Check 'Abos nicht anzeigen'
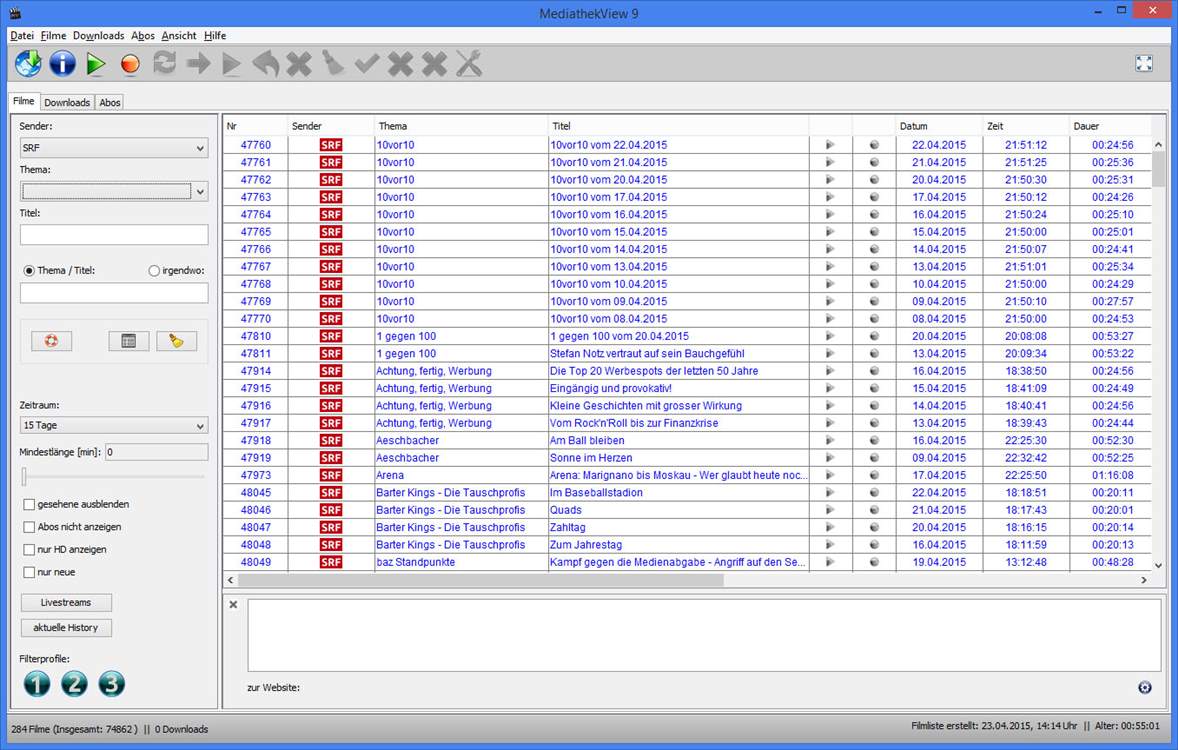The height and width of the screenshot is (750, 1178). [x=29, y=527]
